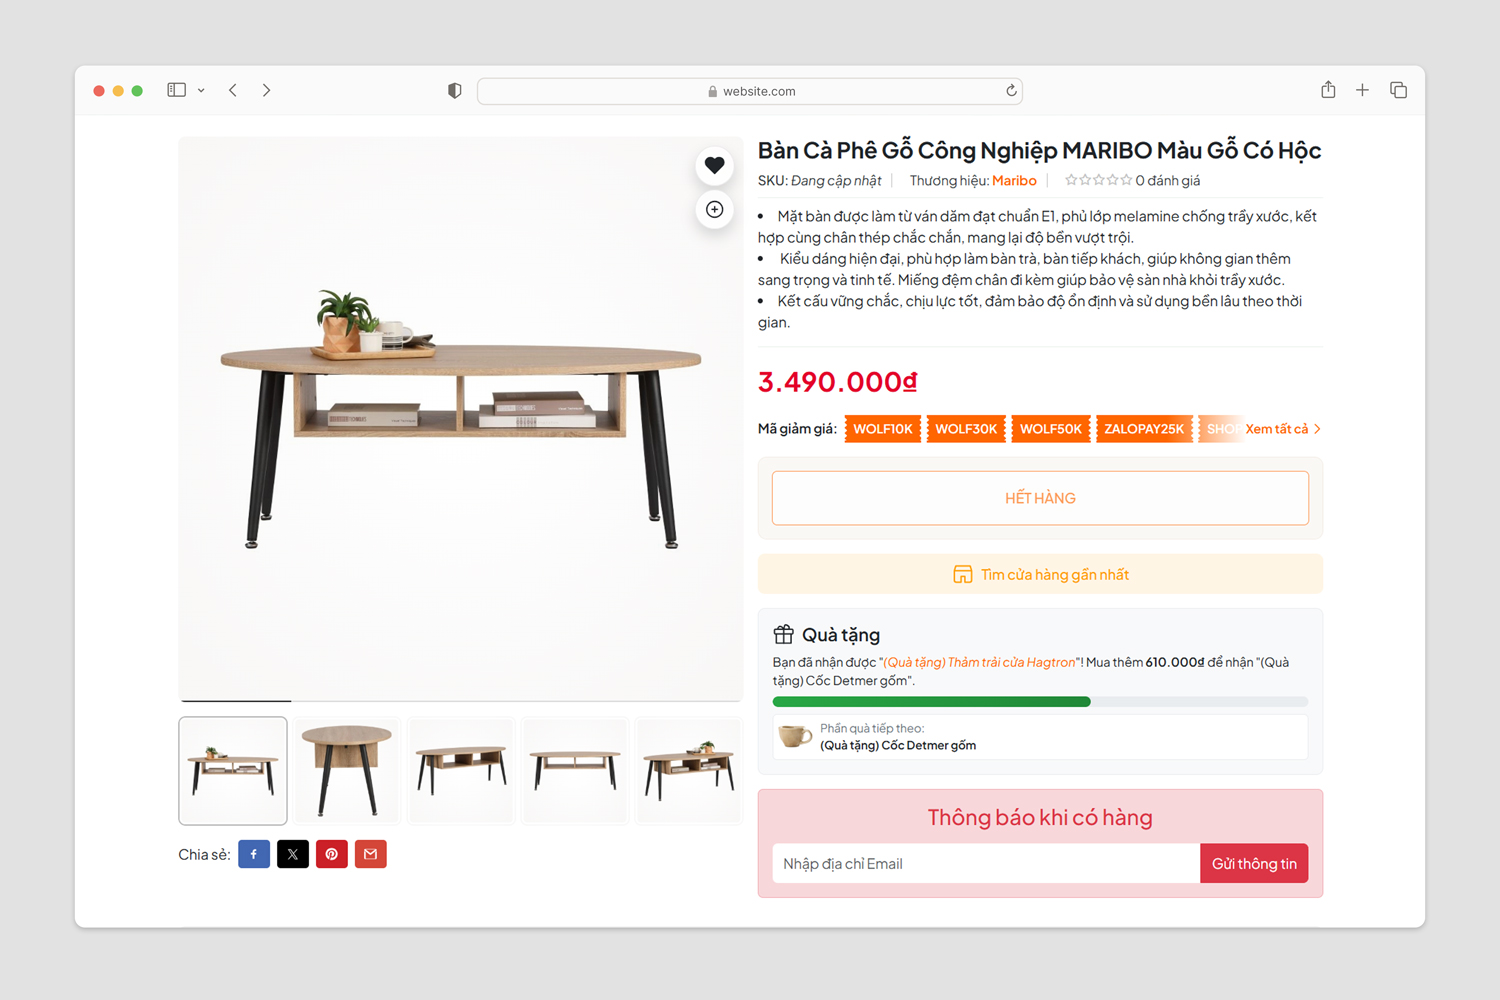Share product via X icon
Screen dimensions: 1500x1000
[x=293, y=854]
